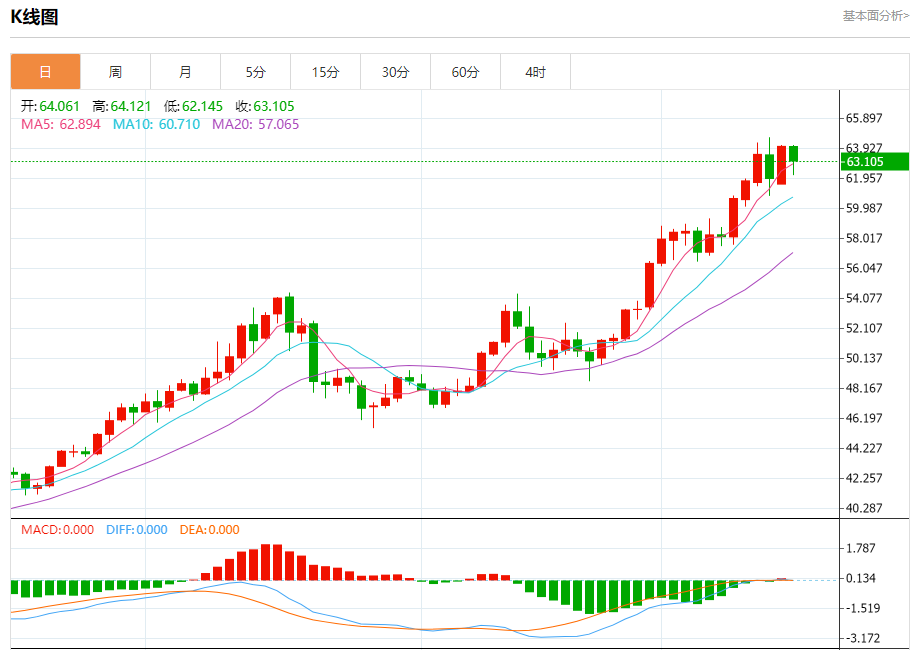The image size is (915, 650).
Task: Click the rightmost green candlestick
Action: click(x=793, y=153)
